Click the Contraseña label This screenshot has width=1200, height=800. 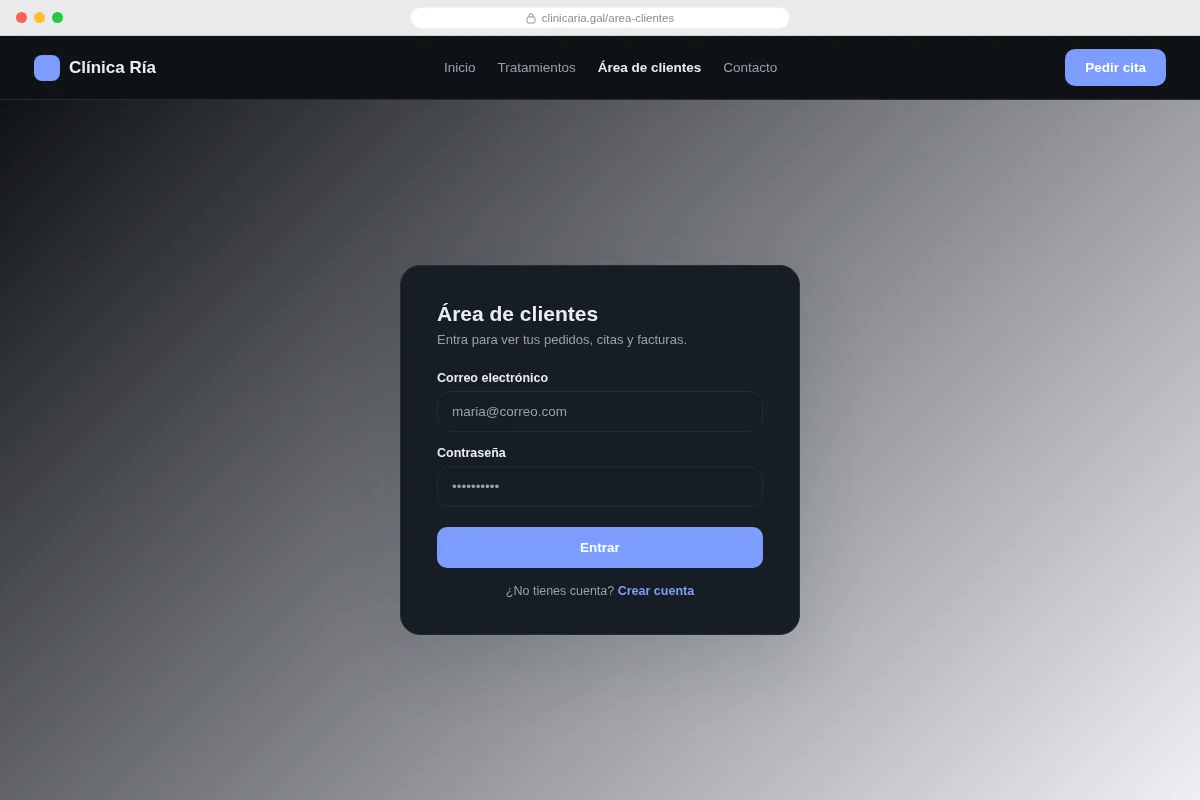[471, 453]
